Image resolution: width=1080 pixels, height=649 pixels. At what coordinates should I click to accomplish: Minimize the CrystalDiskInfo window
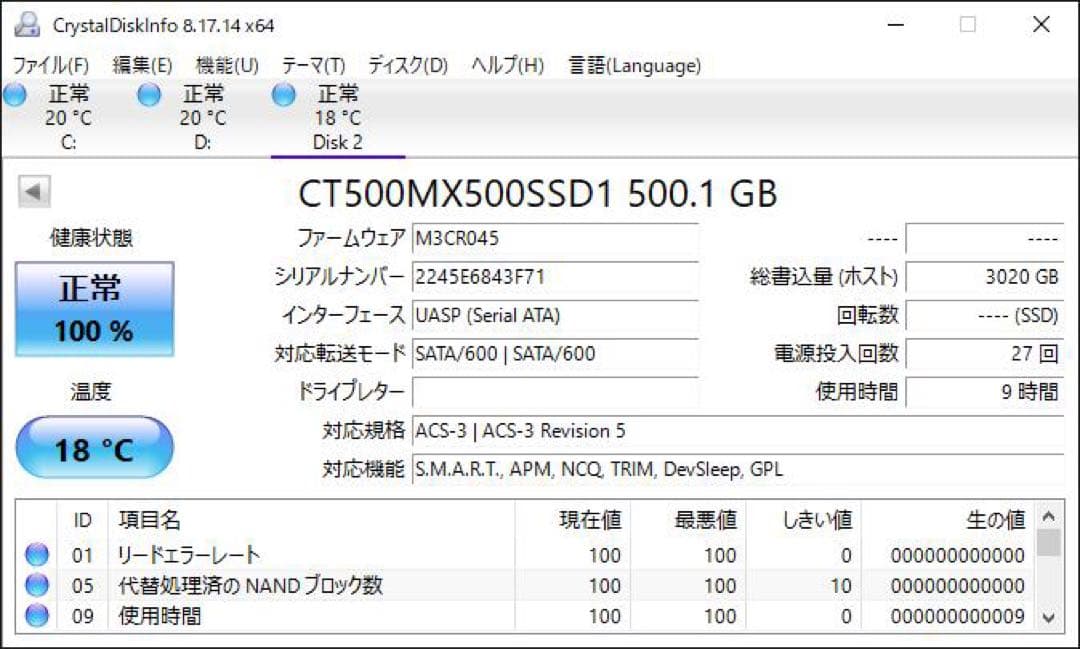(x=895, y=25)
